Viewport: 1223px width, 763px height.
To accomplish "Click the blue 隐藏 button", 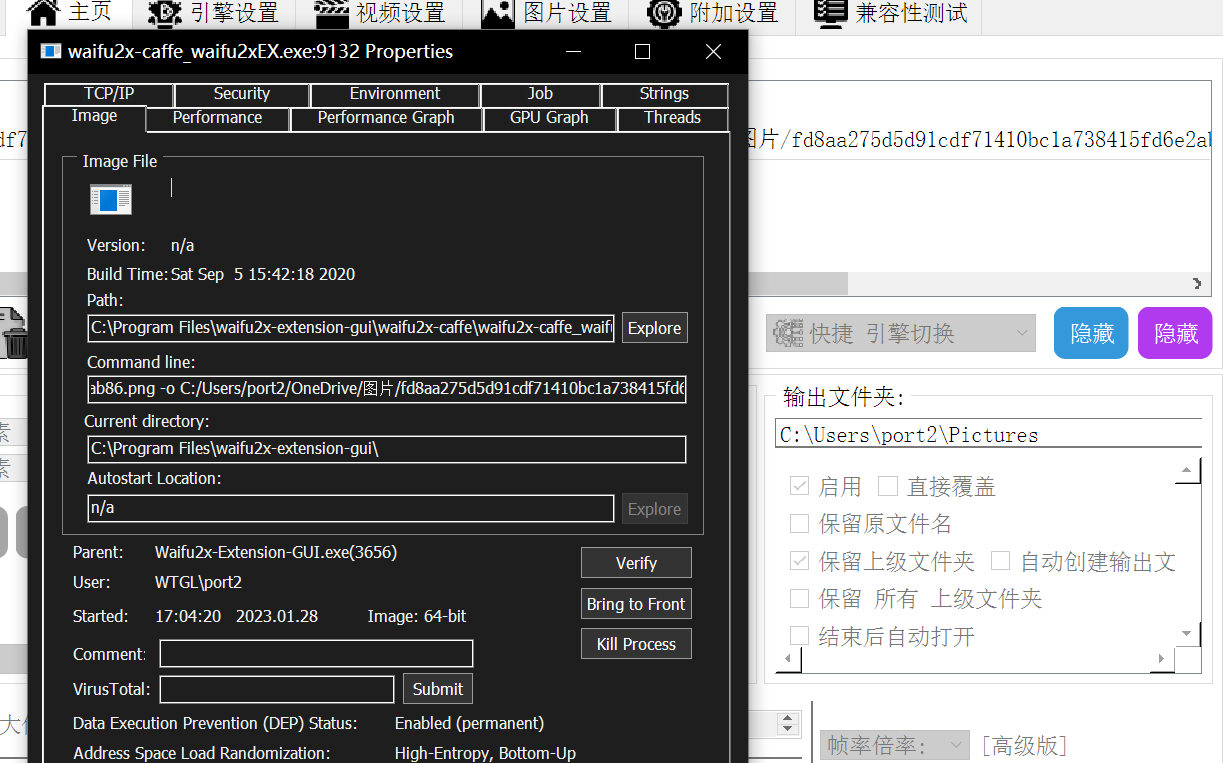I will pyautogui.click(x=1091, y=333).
